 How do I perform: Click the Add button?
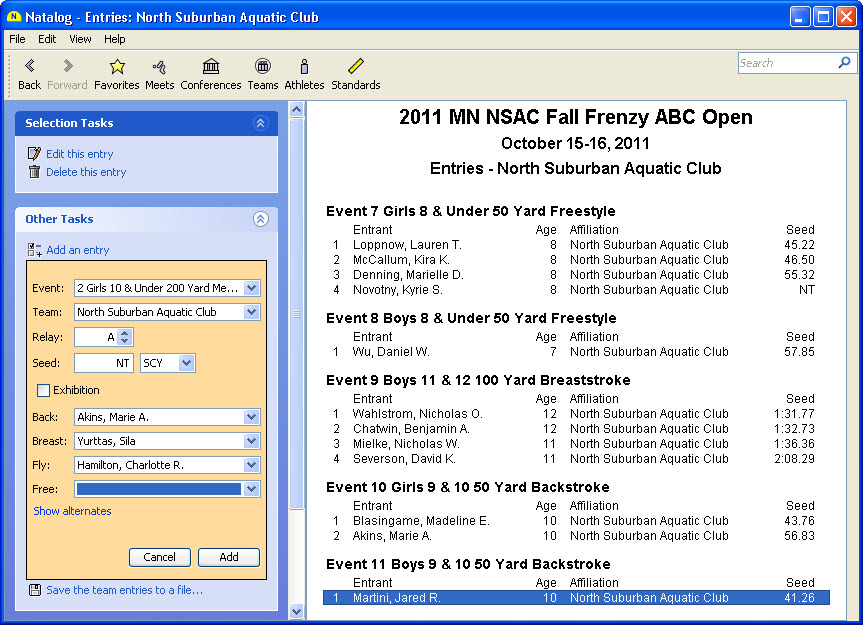[x=229, y=557]
